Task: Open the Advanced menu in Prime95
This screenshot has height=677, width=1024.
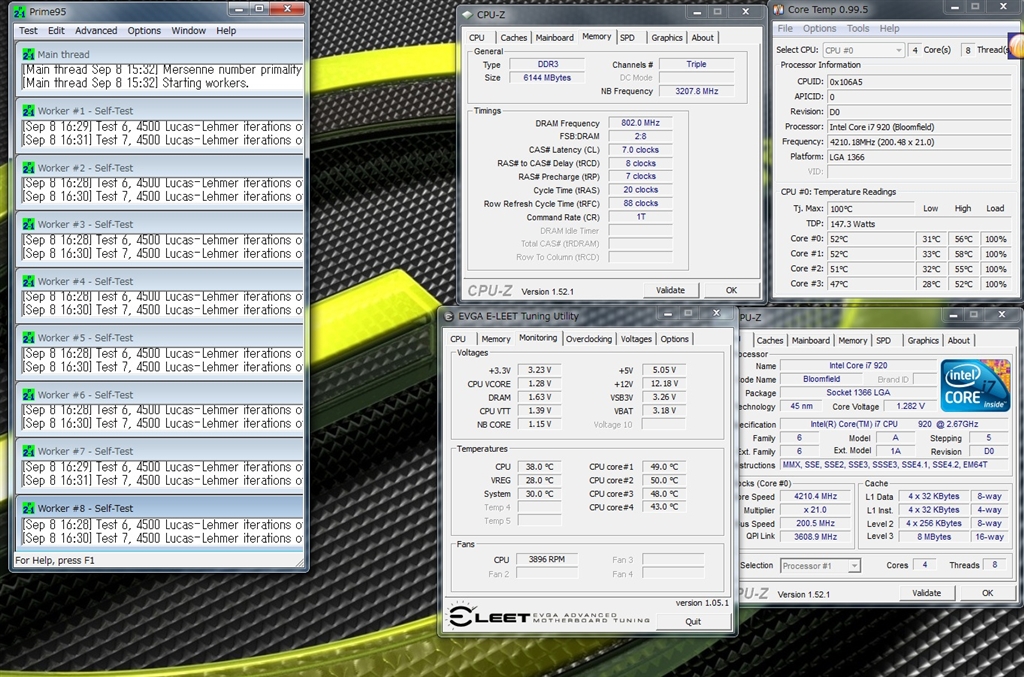Action: 96,31
